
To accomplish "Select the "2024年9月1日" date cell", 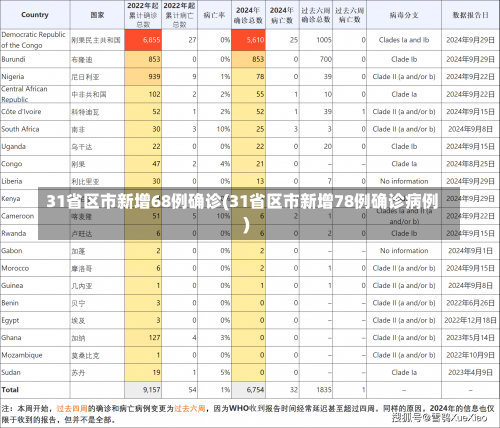I will tap(470, 251).
